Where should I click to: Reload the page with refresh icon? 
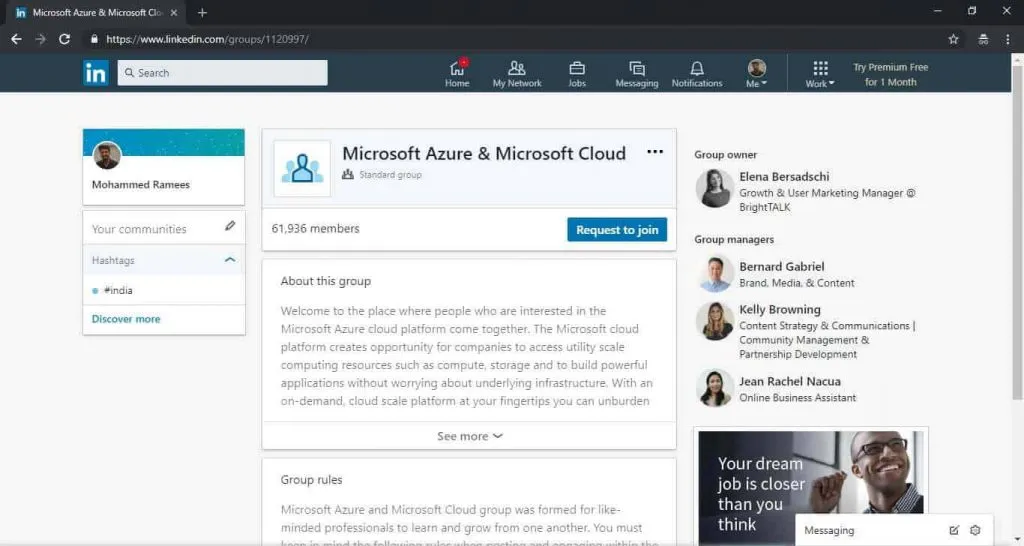coord(64,39)
